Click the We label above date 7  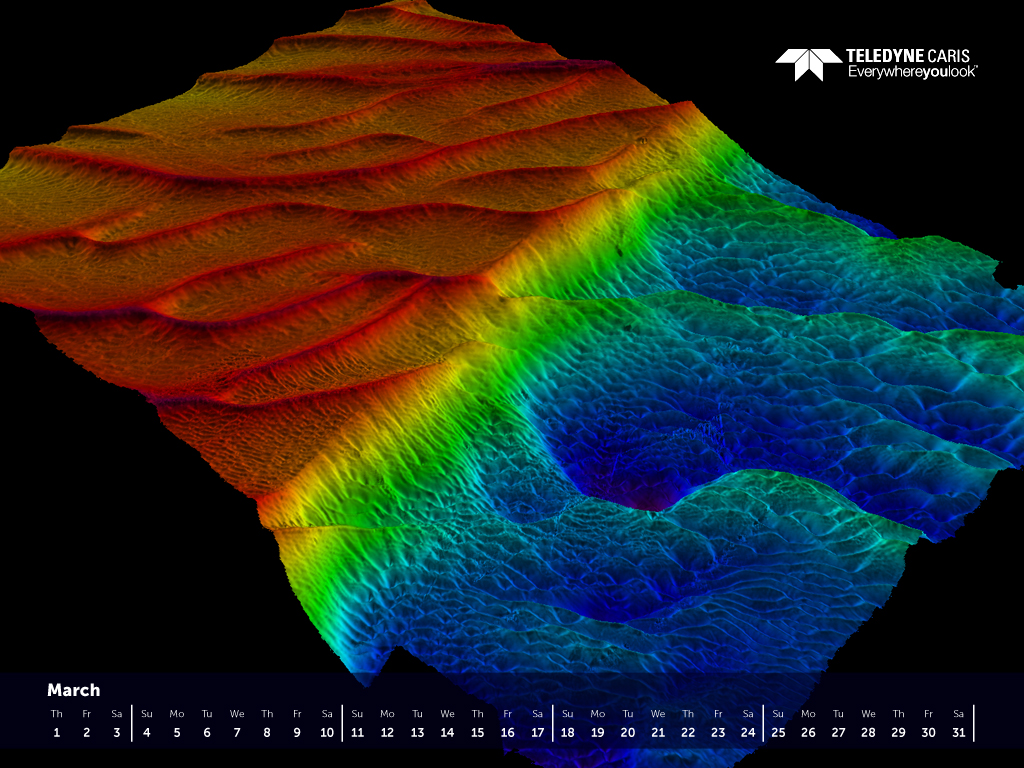click(x=237, y=714)
